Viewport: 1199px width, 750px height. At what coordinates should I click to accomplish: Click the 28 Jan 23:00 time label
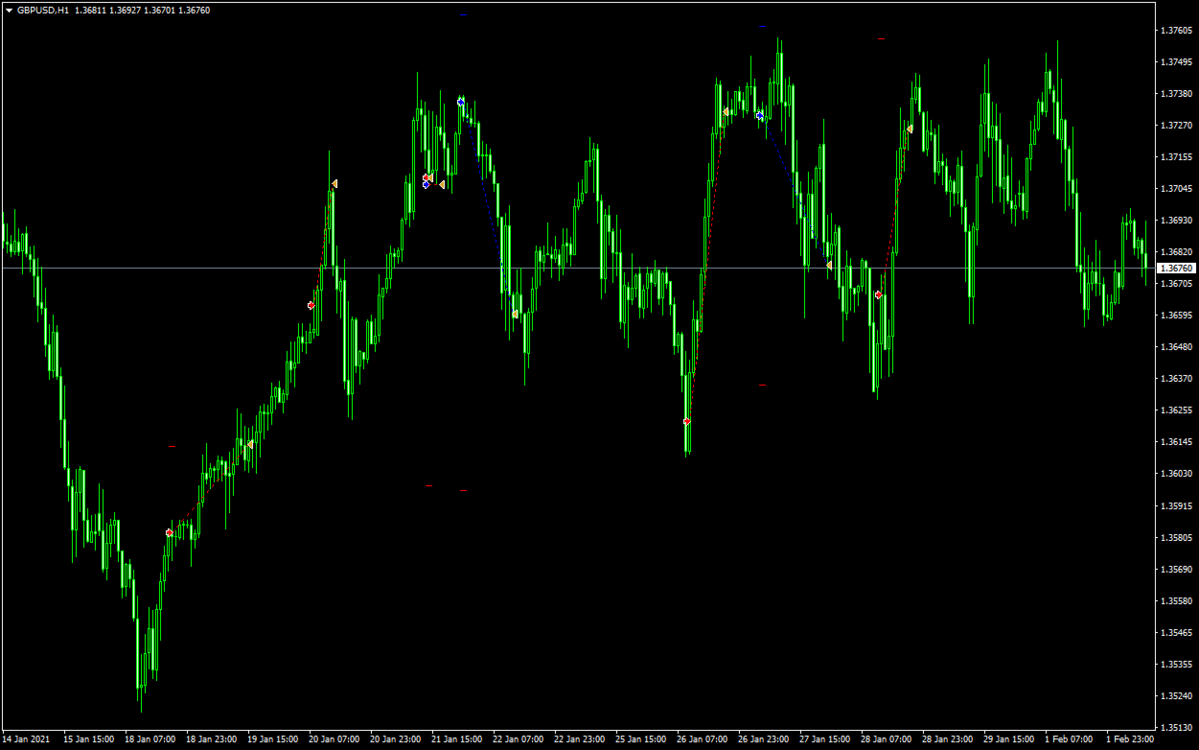point(947,739)
